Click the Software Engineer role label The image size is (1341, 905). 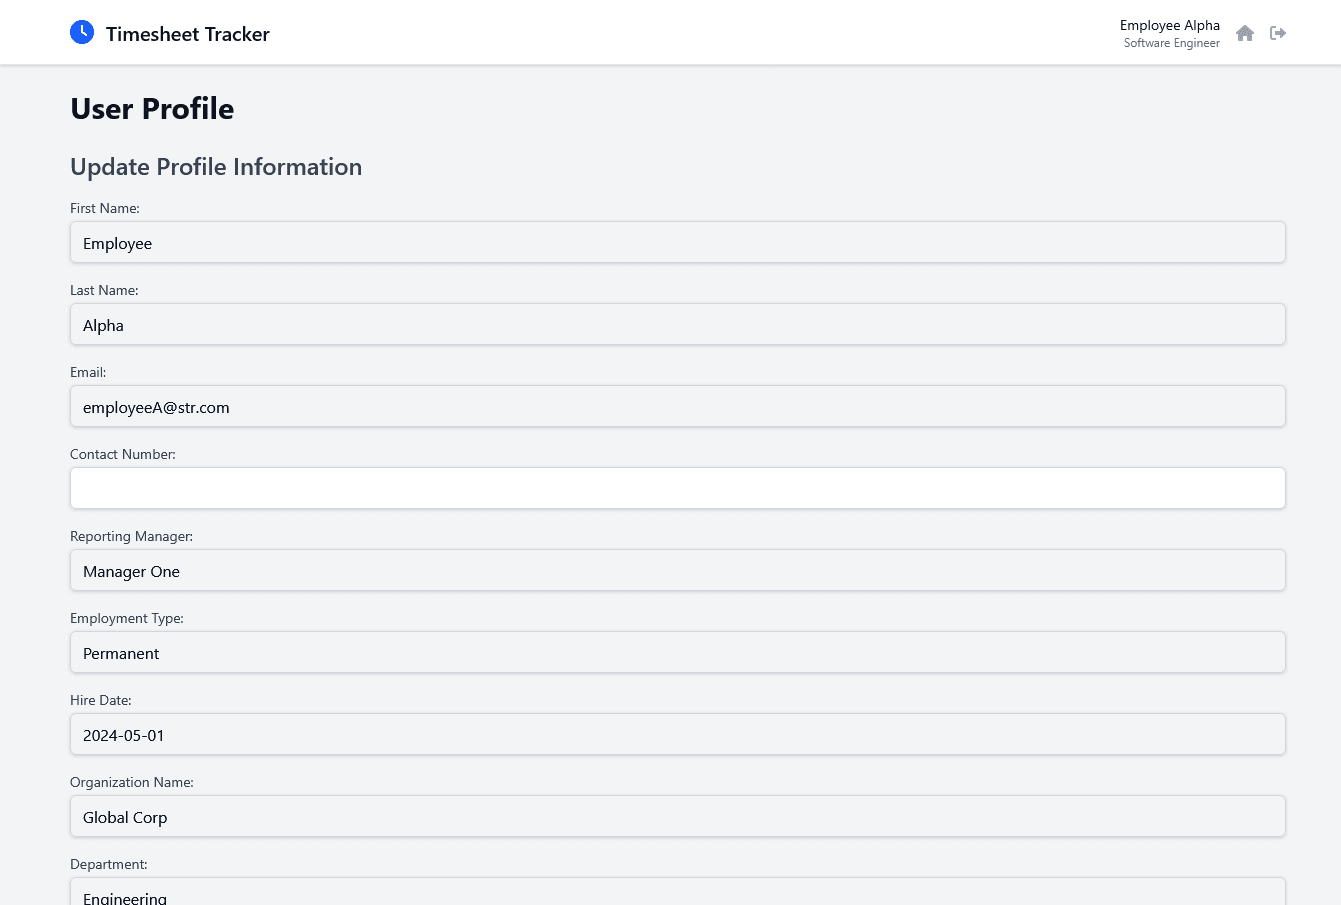point(1172,43)
